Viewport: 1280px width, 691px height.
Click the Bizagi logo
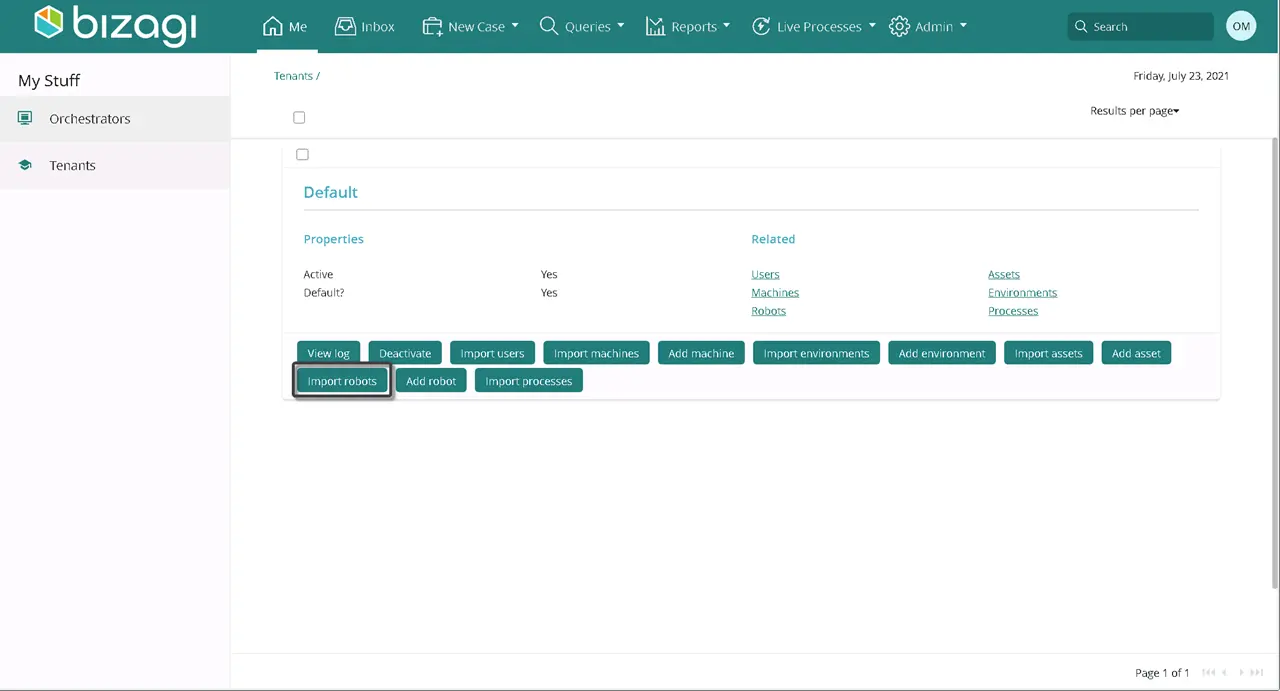pyautogui.click(x=115, y=26)
